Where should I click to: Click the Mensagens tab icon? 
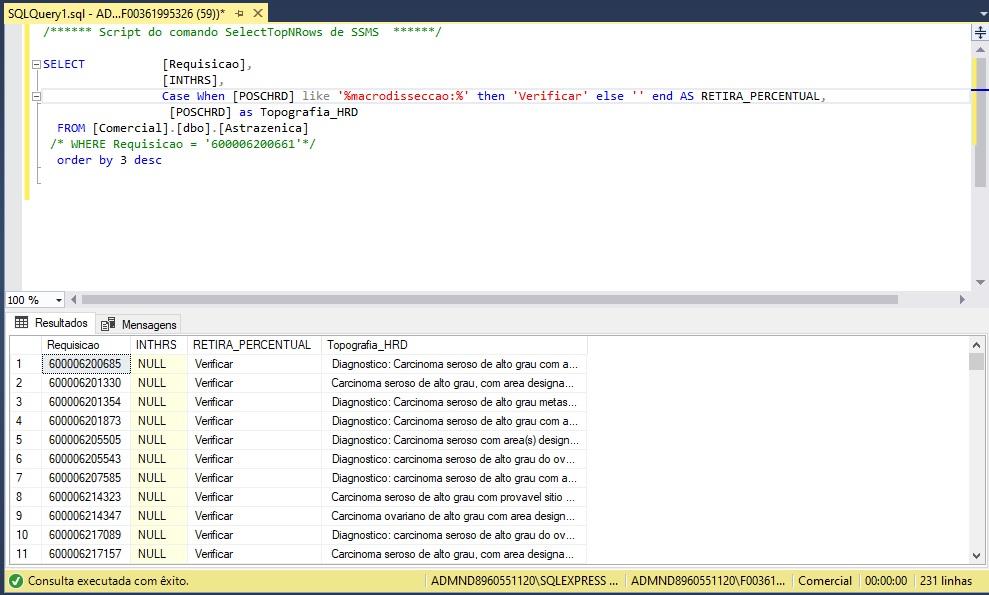108,324
